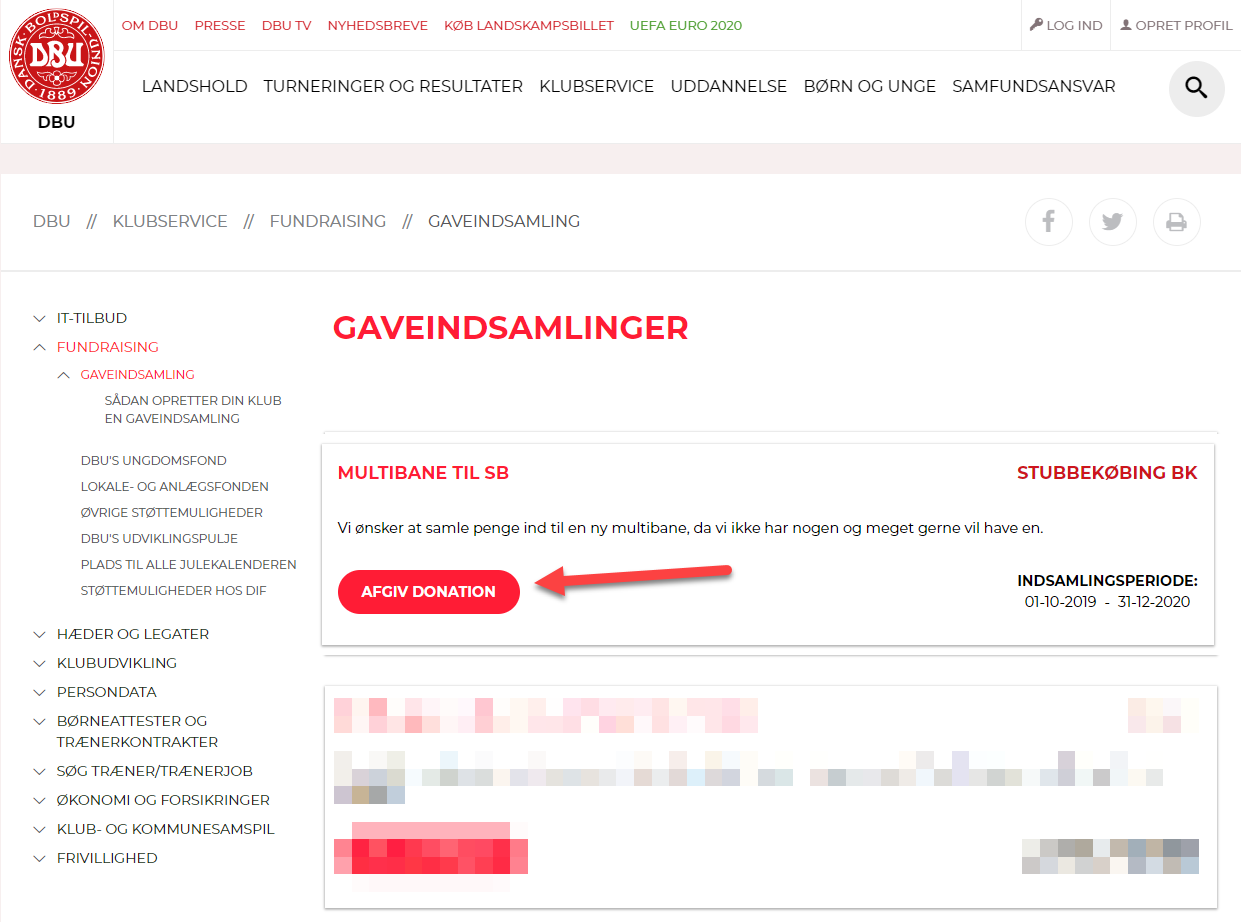Select ØKONOMI OG FORSIKRINGER label in sidebar
1241x922 pixels.
click(163, 801)
